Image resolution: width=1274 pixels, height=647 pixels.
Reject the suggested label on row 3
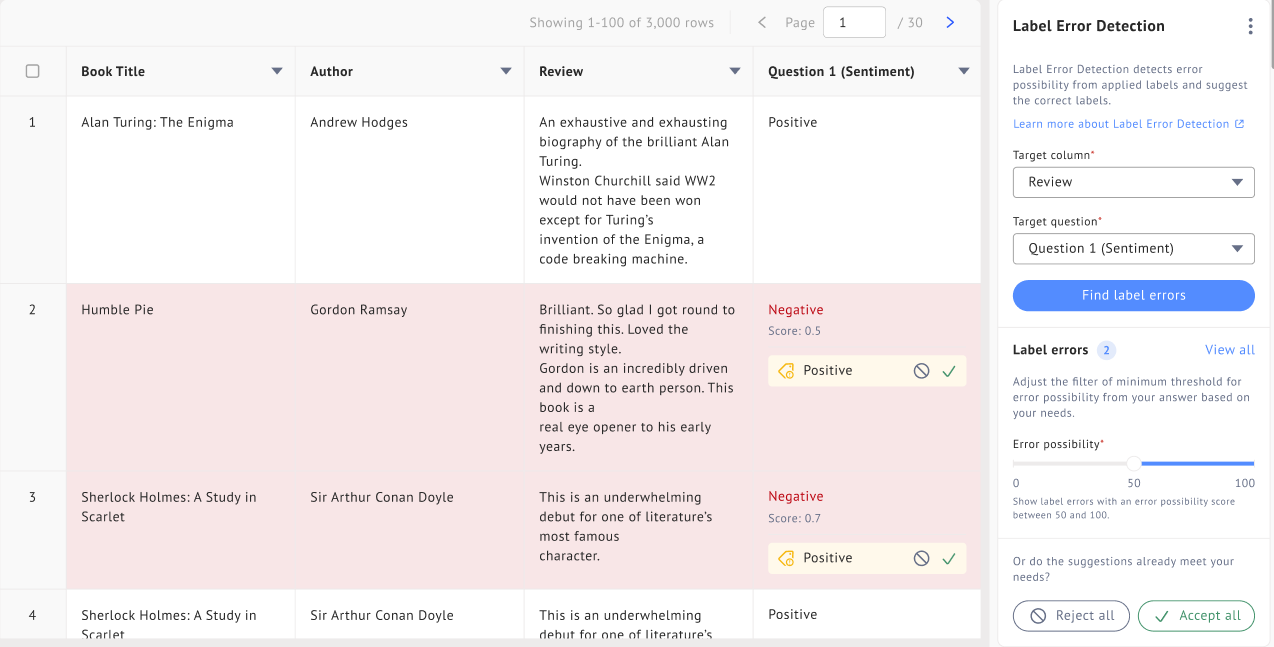(921, 557)
